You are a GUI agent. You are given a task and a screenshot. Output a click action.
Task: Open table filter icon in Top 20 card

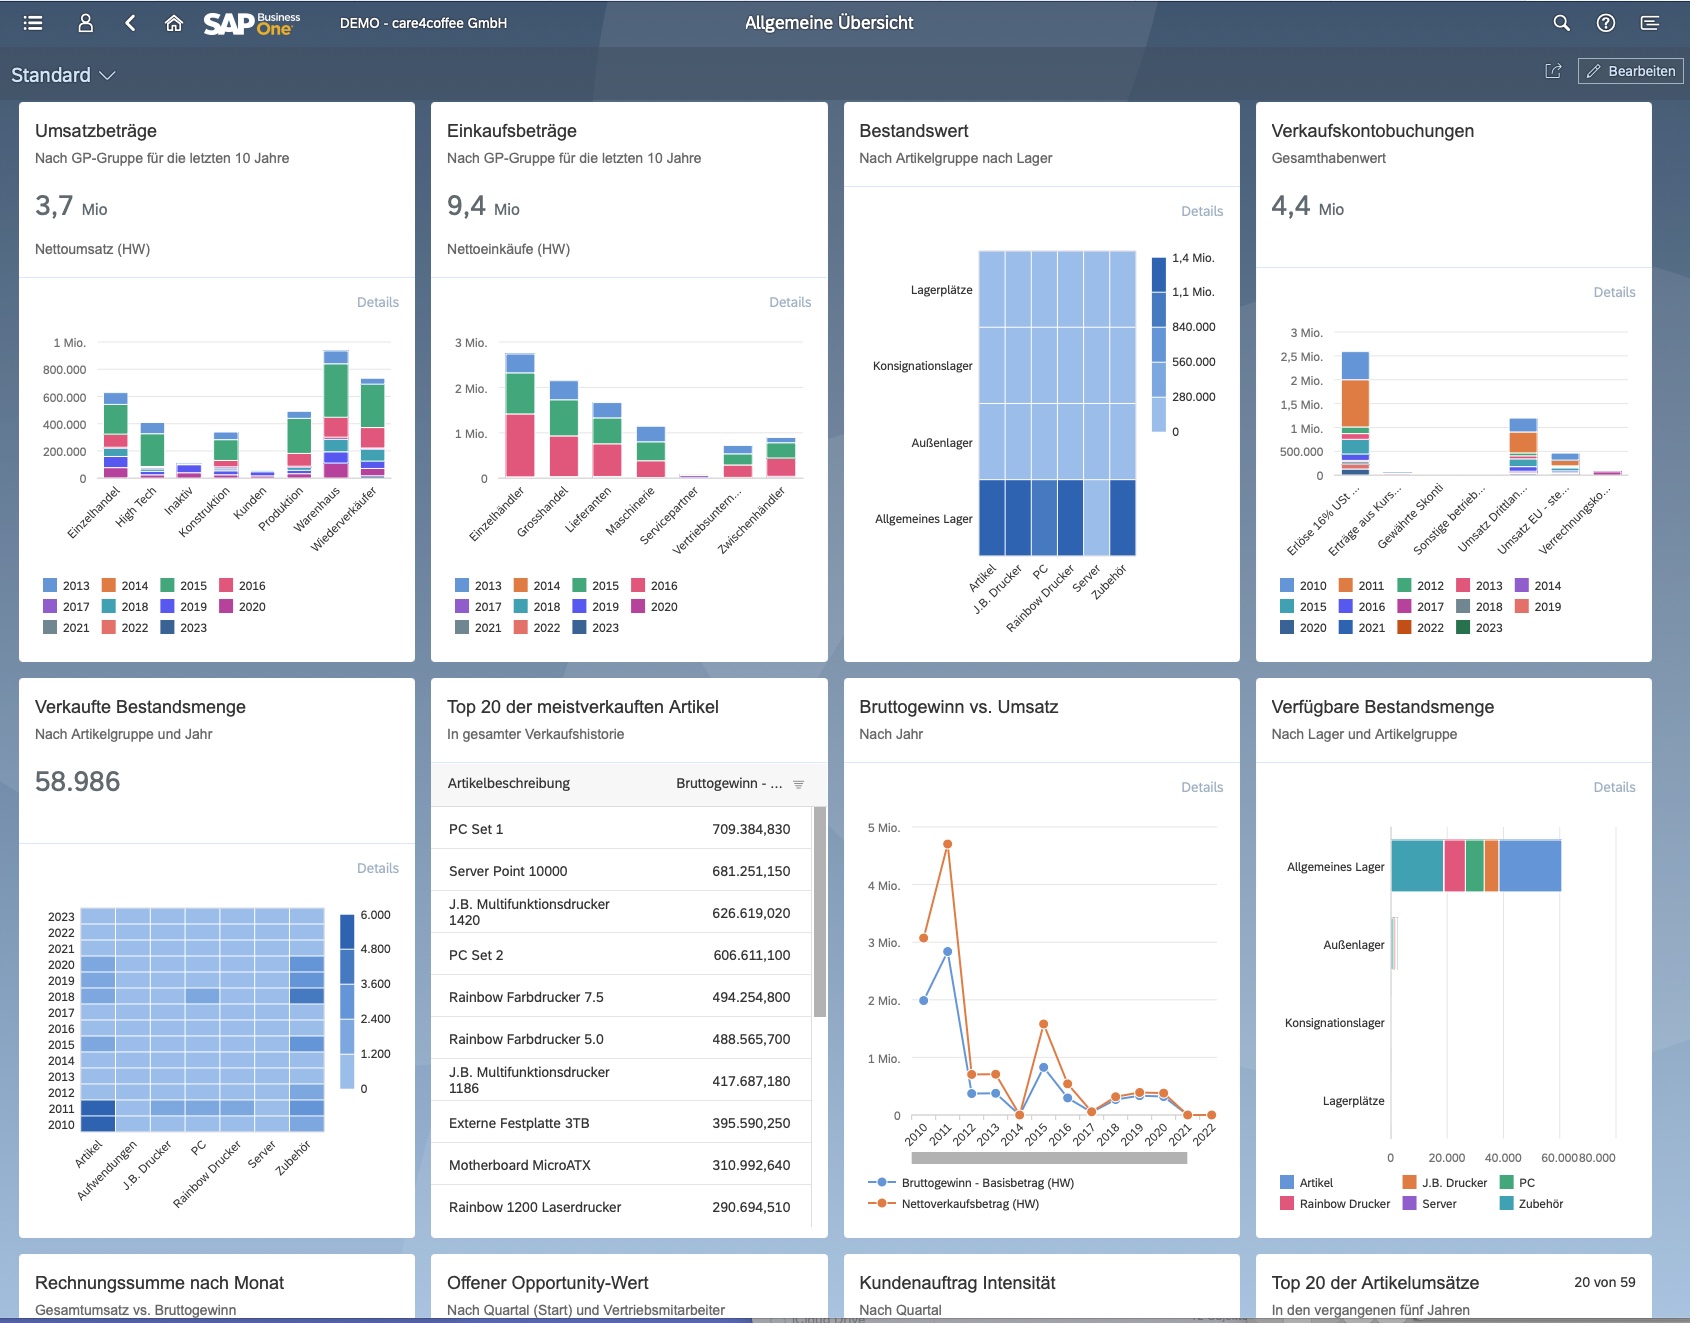[798, 784]
